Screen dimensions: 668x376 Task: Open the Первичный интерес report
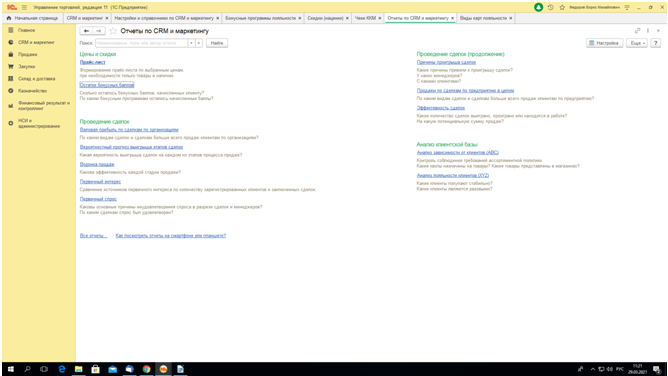pyautogui.click(x=100, y=181)
